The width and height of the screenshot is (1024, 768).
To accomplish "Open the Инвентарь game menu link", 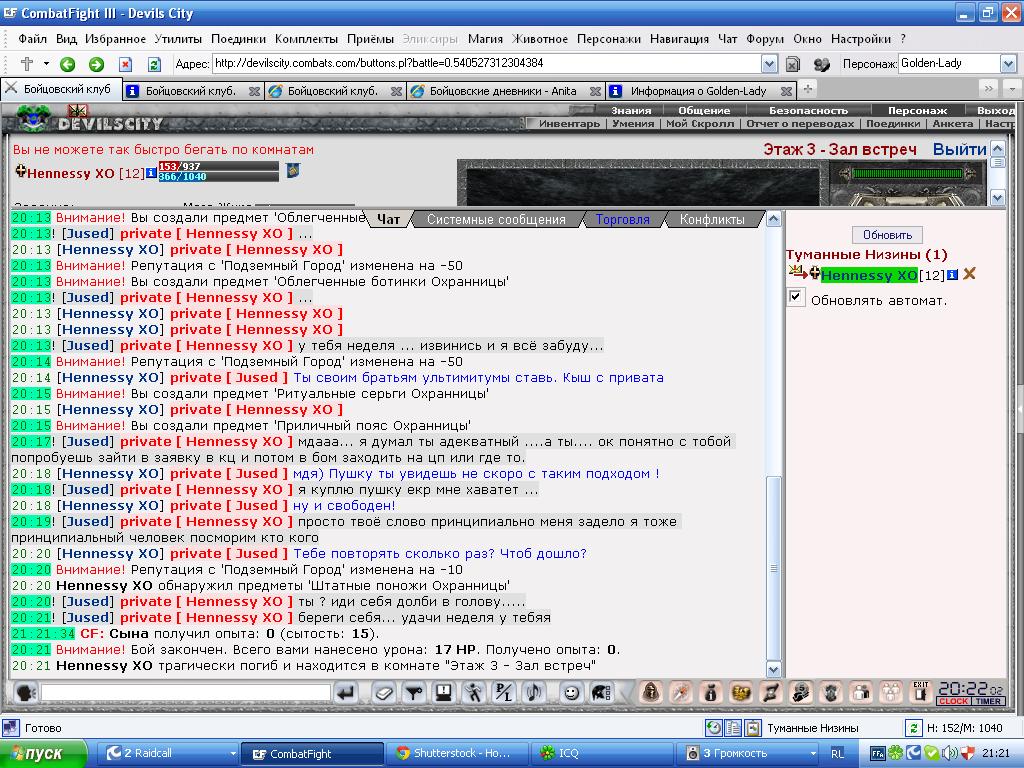I will pyautogui.click(x=569, y=123).
